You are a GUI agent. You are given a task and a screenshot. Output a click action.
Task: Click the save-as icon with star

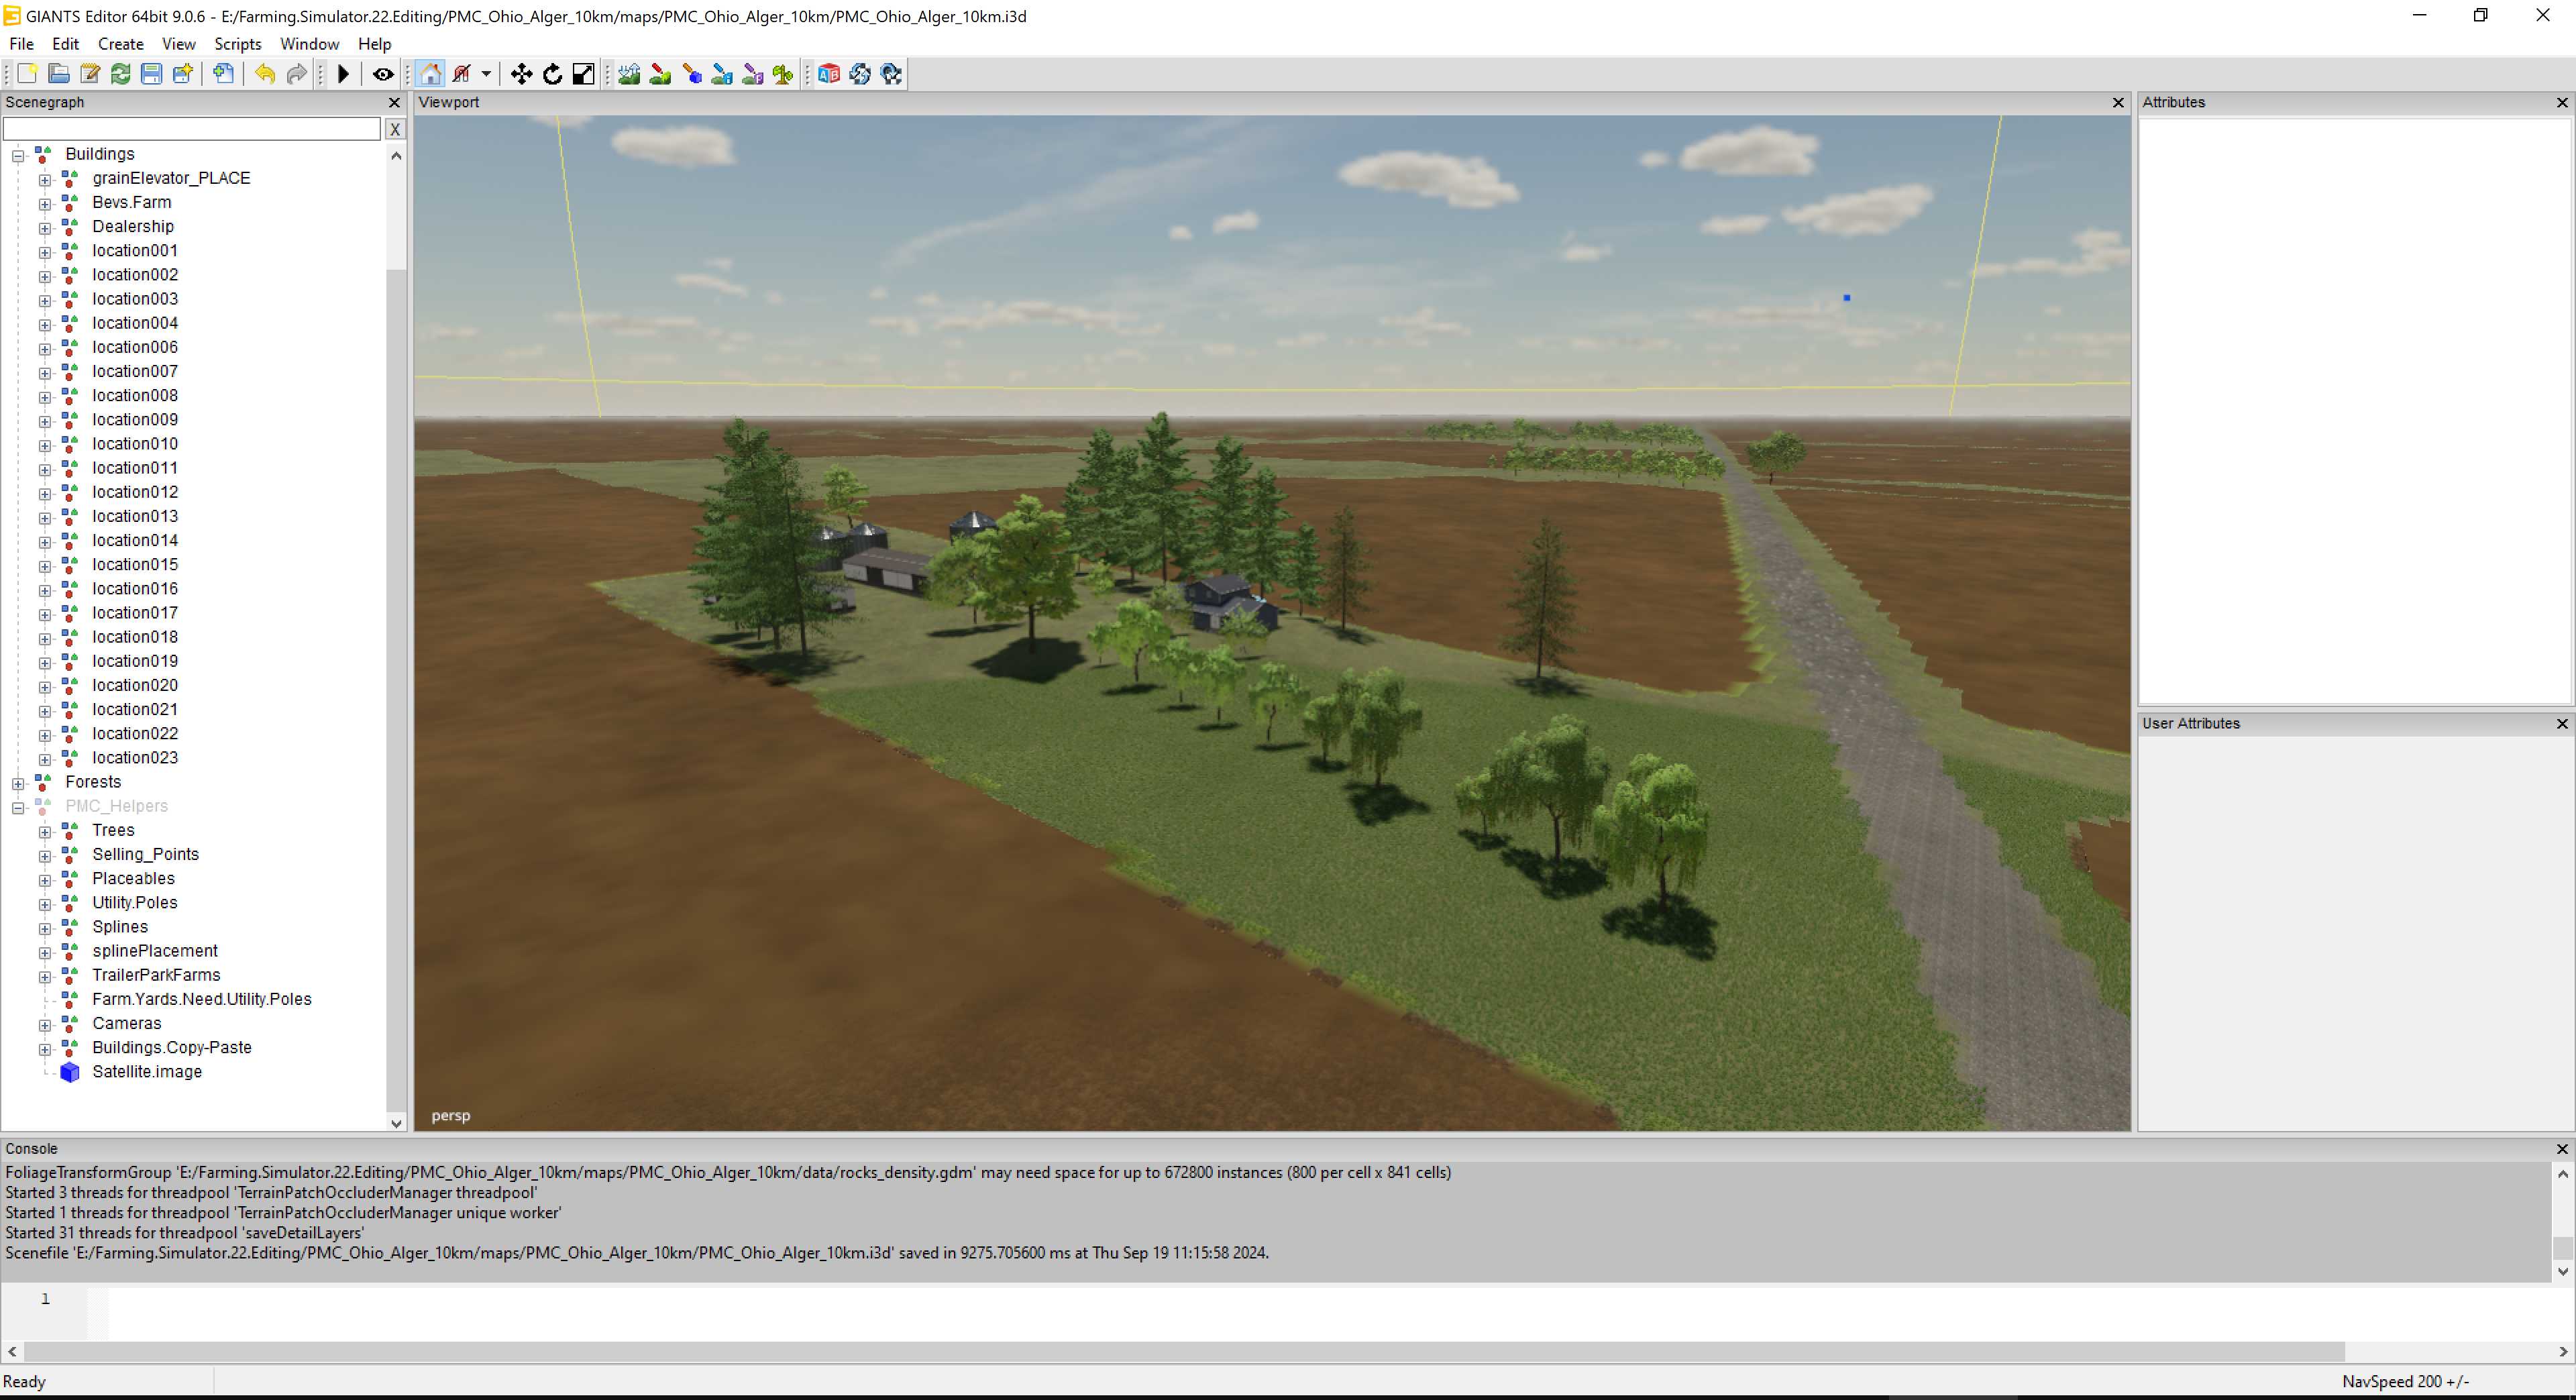pos(183,74)
